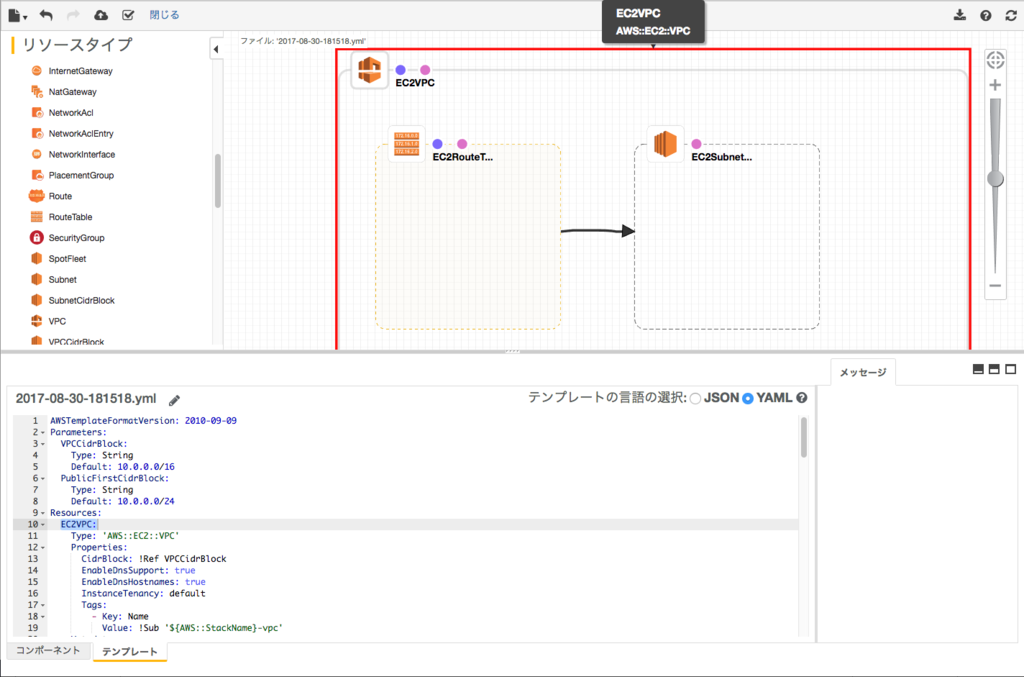Click the fit-to-window target icon

[995, 60]
